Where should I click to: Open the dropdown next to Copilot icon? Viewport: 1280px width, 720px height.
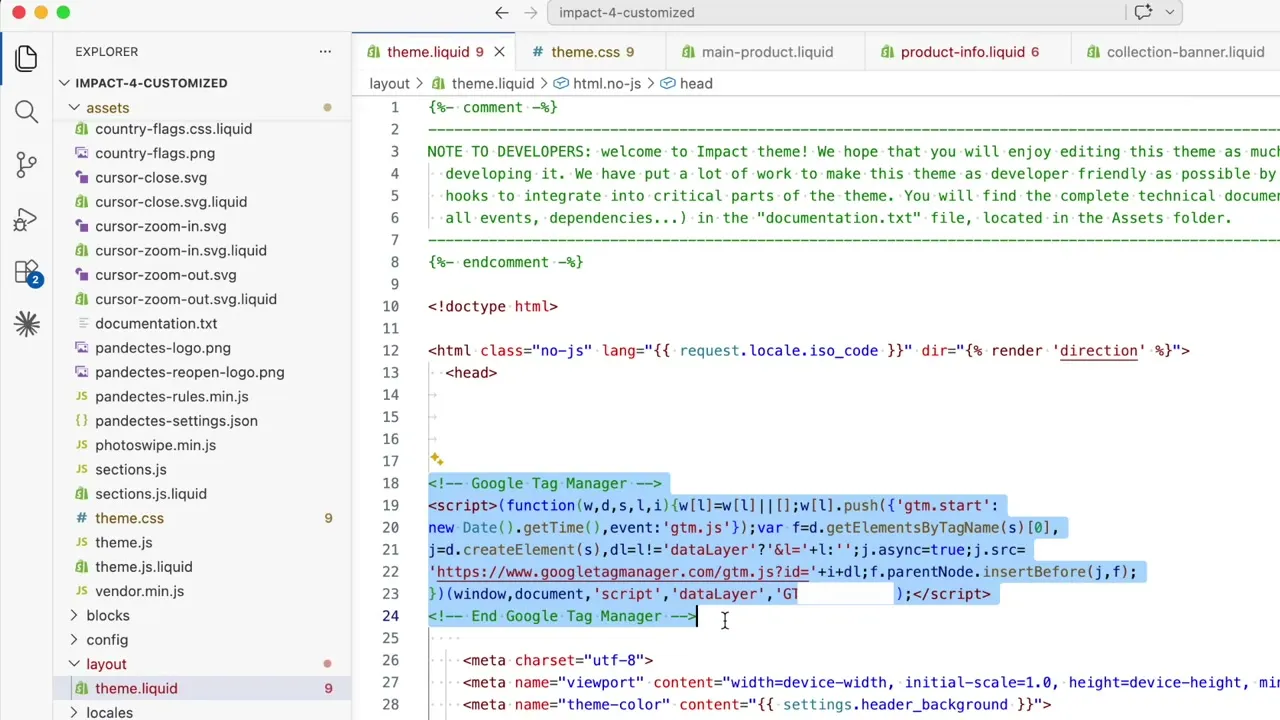1169,12
